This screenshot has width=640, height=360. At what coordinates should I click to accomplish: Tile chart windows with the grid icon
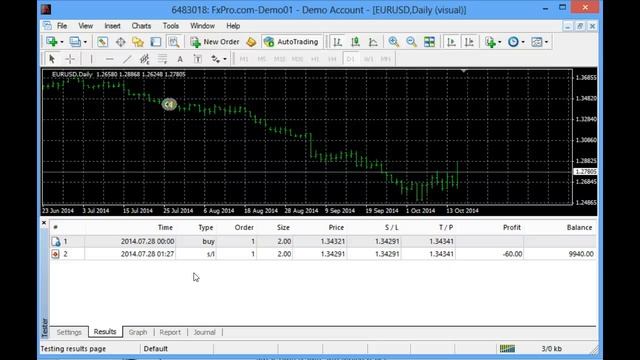click(x=429, y=42)
